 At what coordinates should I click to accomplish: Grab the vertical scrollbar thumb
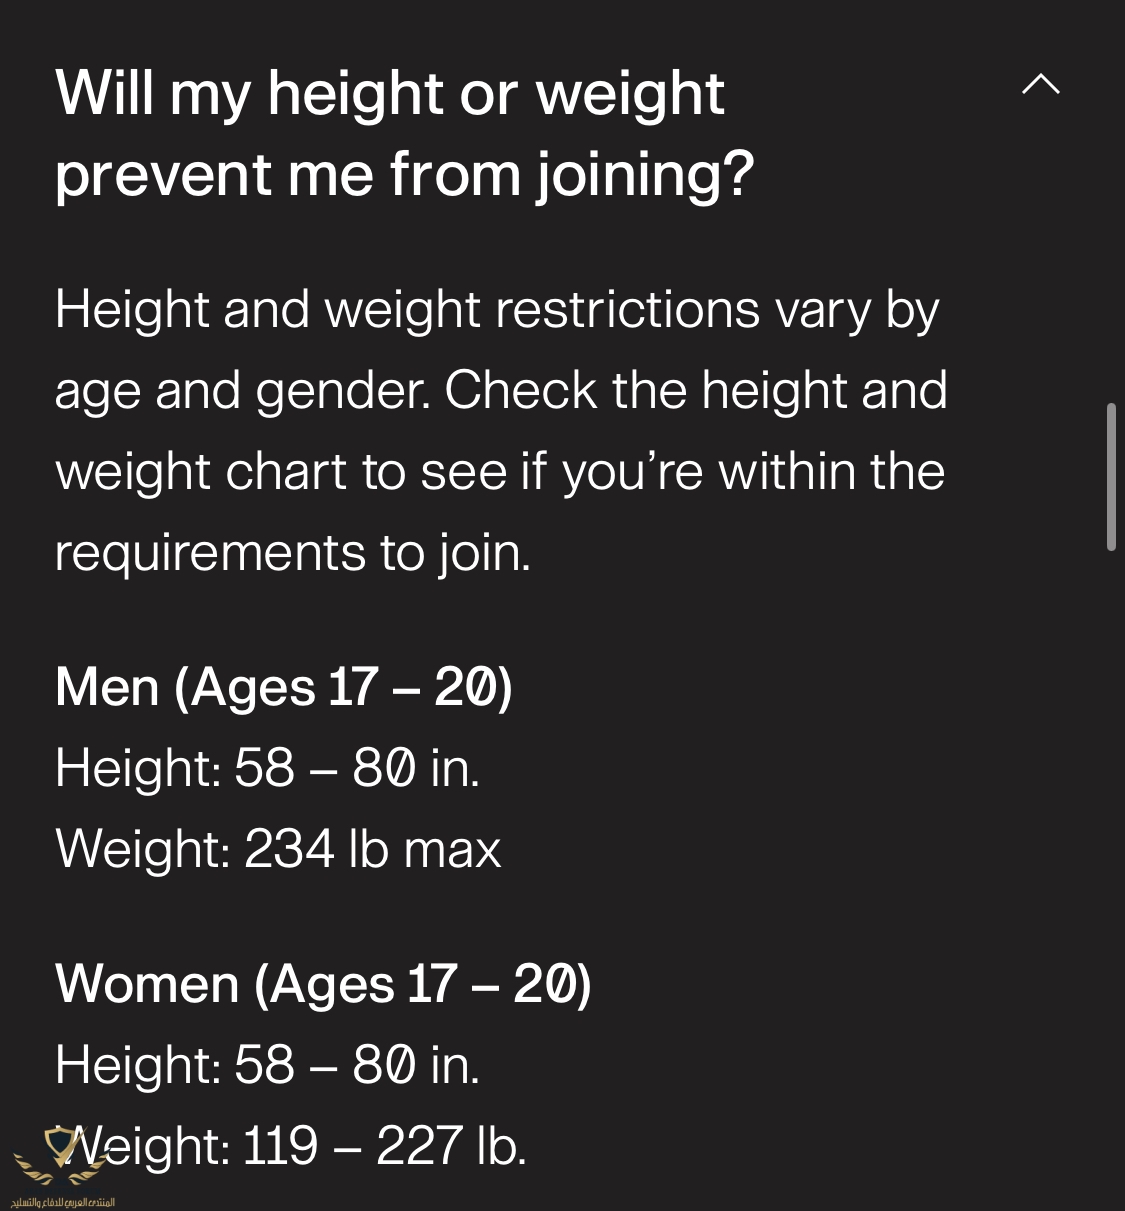(x=1110, y=476)
